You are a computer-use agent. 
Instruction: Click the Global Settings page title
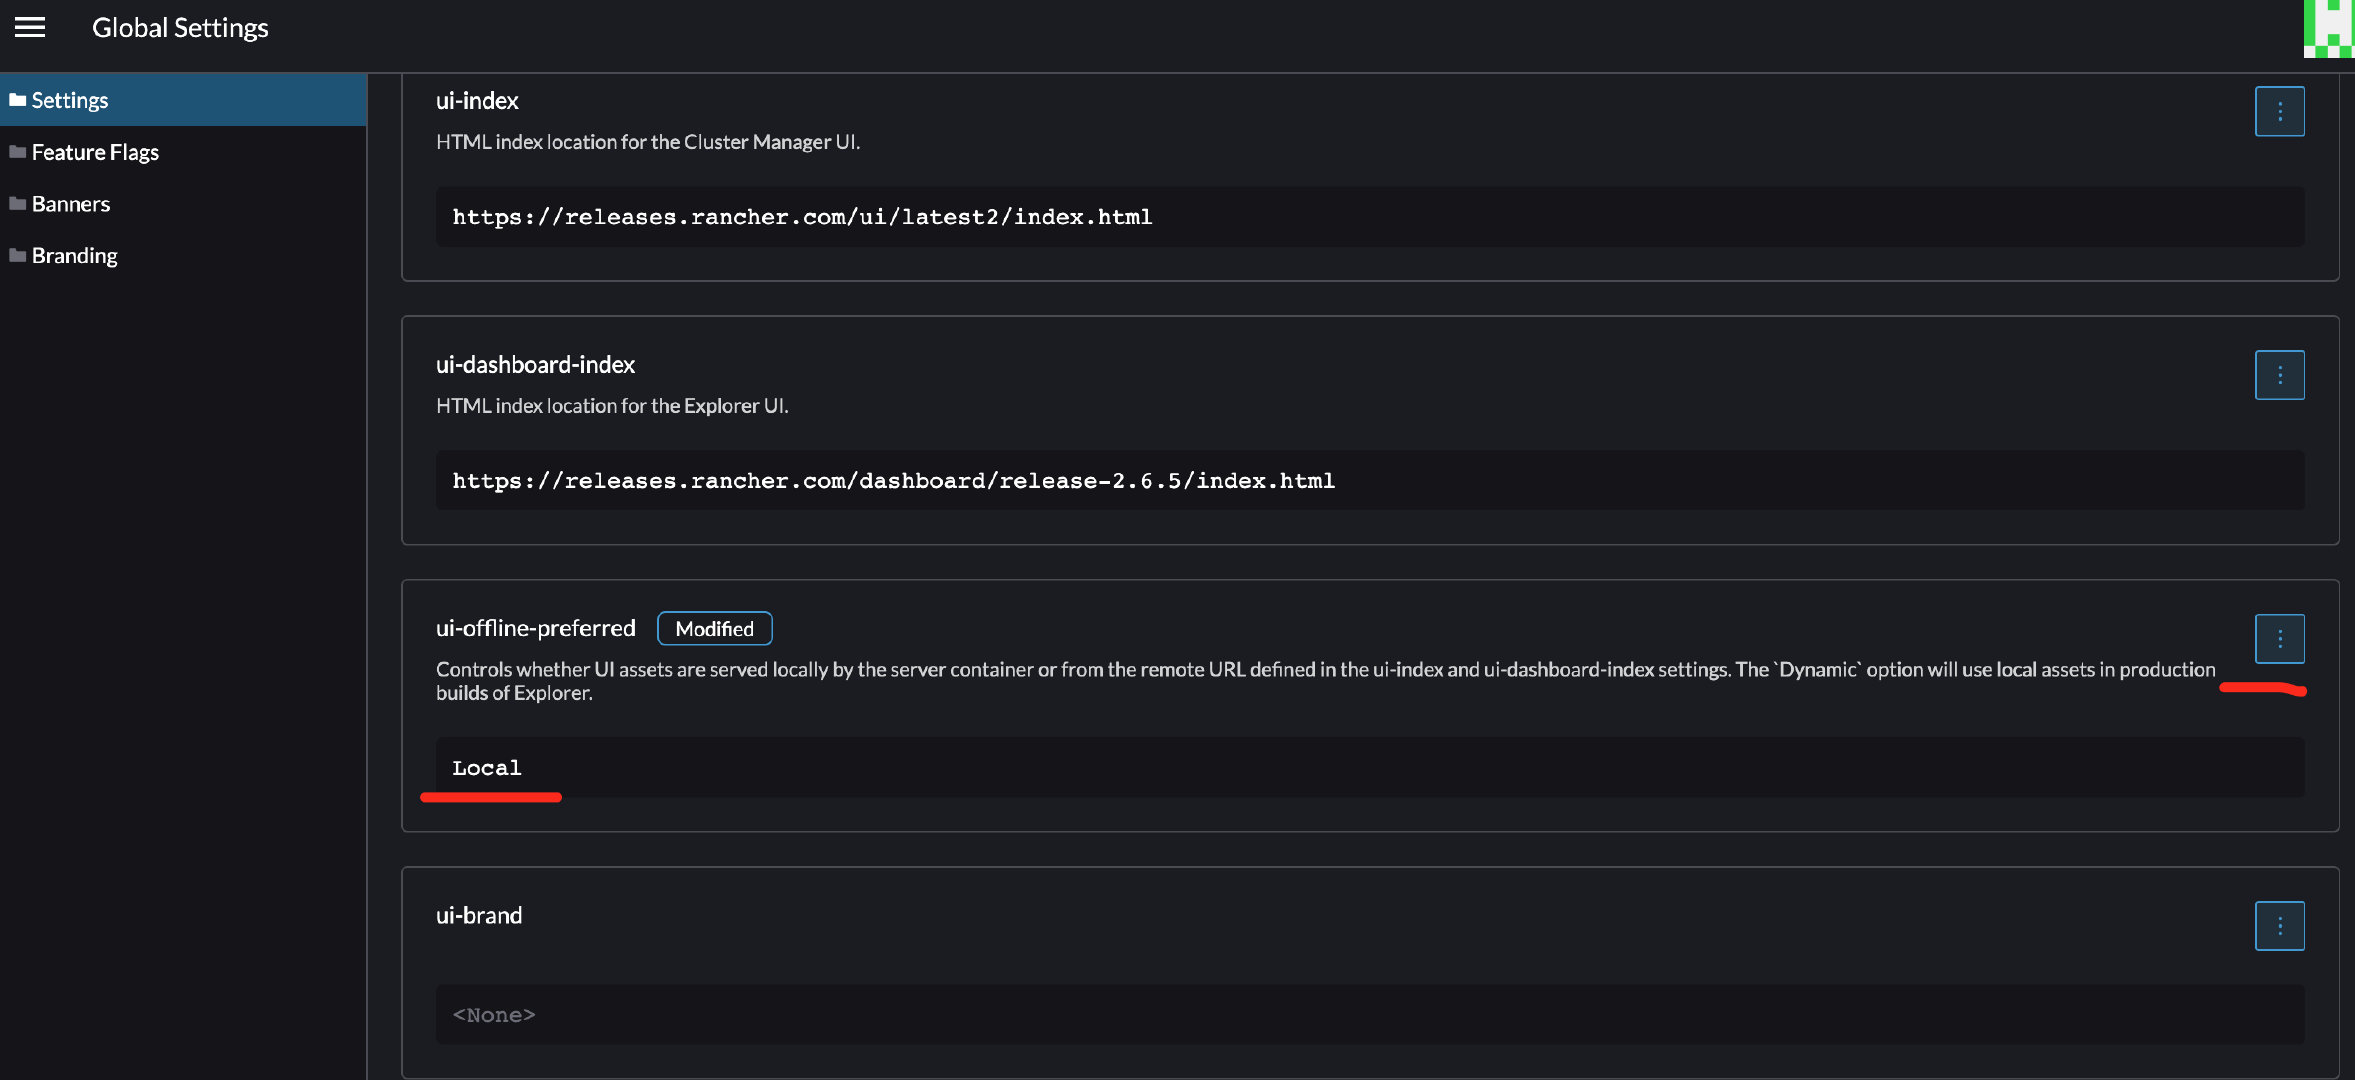180,28
